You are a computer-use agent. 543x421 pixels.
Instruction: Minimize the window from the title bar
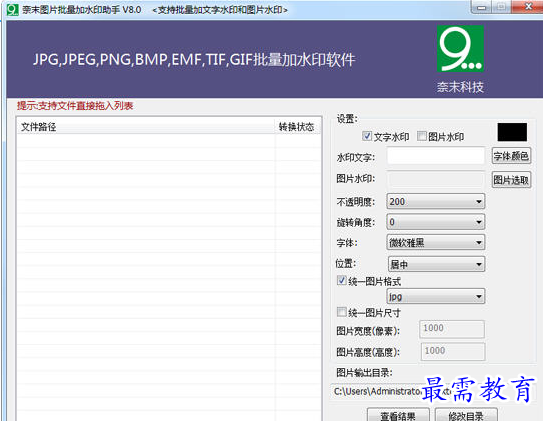point(482,7)
